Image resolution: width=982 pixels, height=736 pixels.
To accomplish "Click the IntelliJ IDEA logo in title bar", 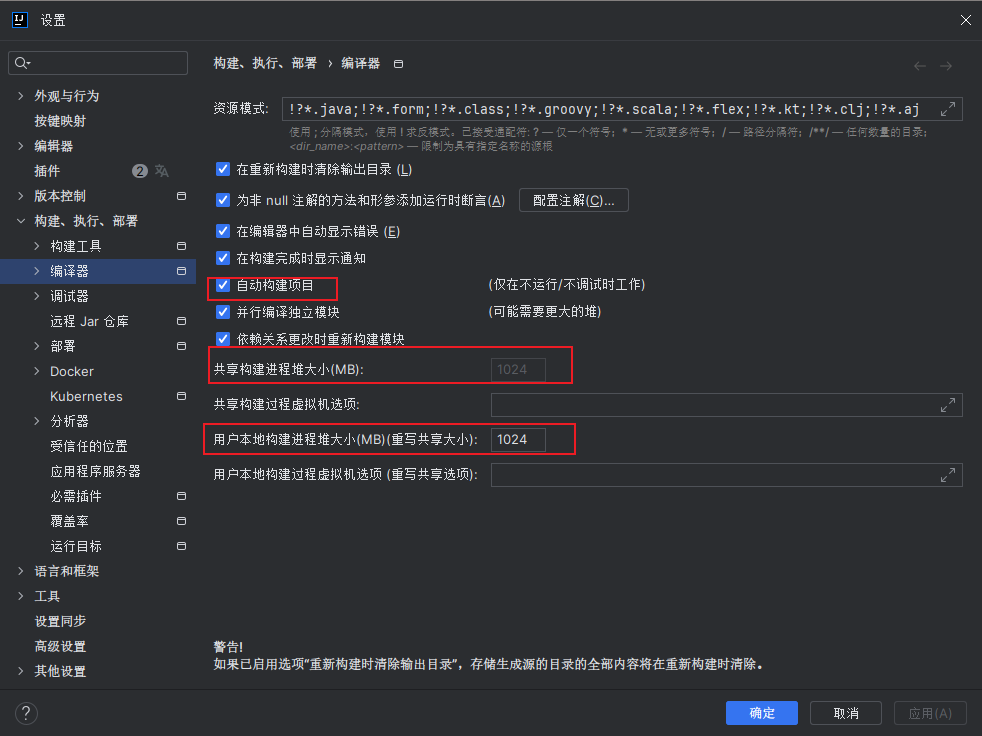I will tap(20, 20).
